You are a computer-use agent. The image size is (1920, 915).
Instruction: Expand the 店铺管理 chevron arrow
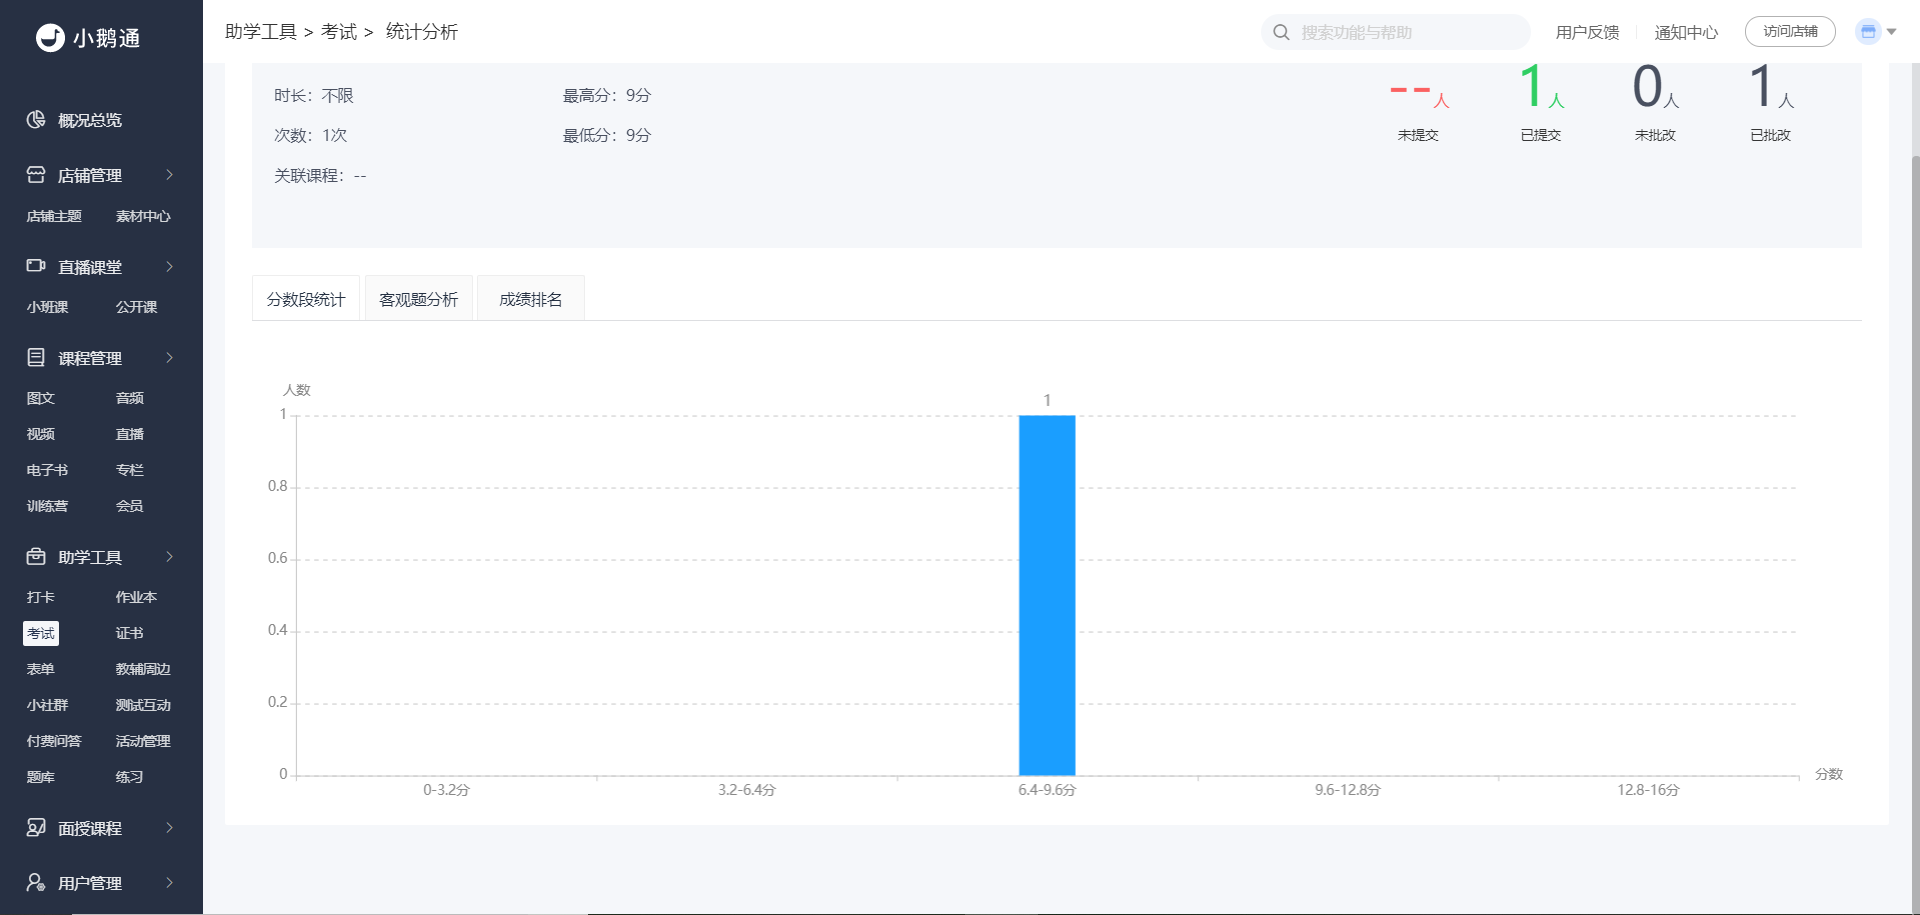pyautogui.click(x=170, y=175)
